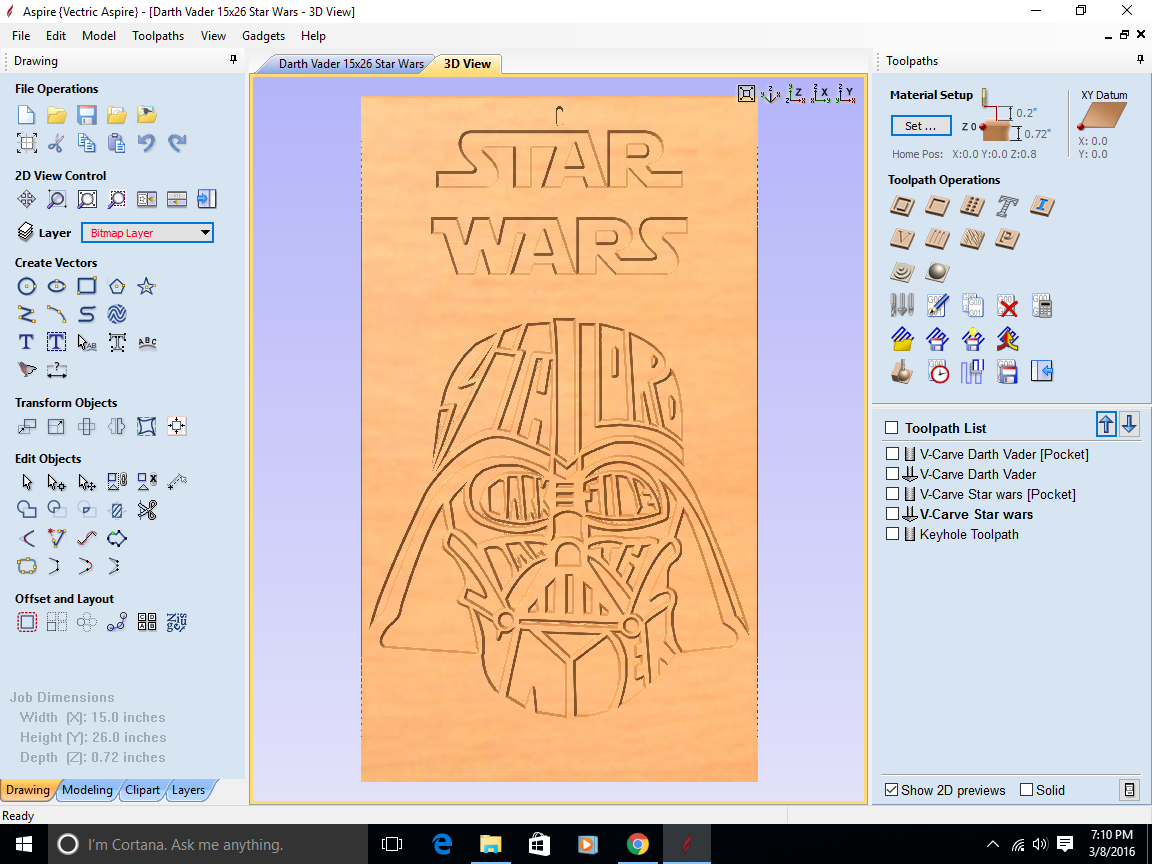The width and height of the screenshot is (1152, 864).
Task: Open the Drilling toolpath tool
Action: pyautogui.click(x=973, y=206)
